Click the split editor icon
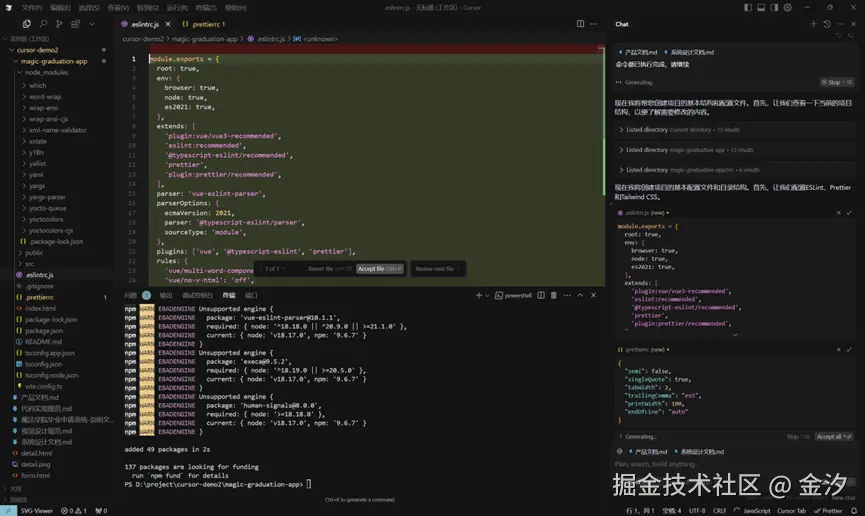 (580, 24)
